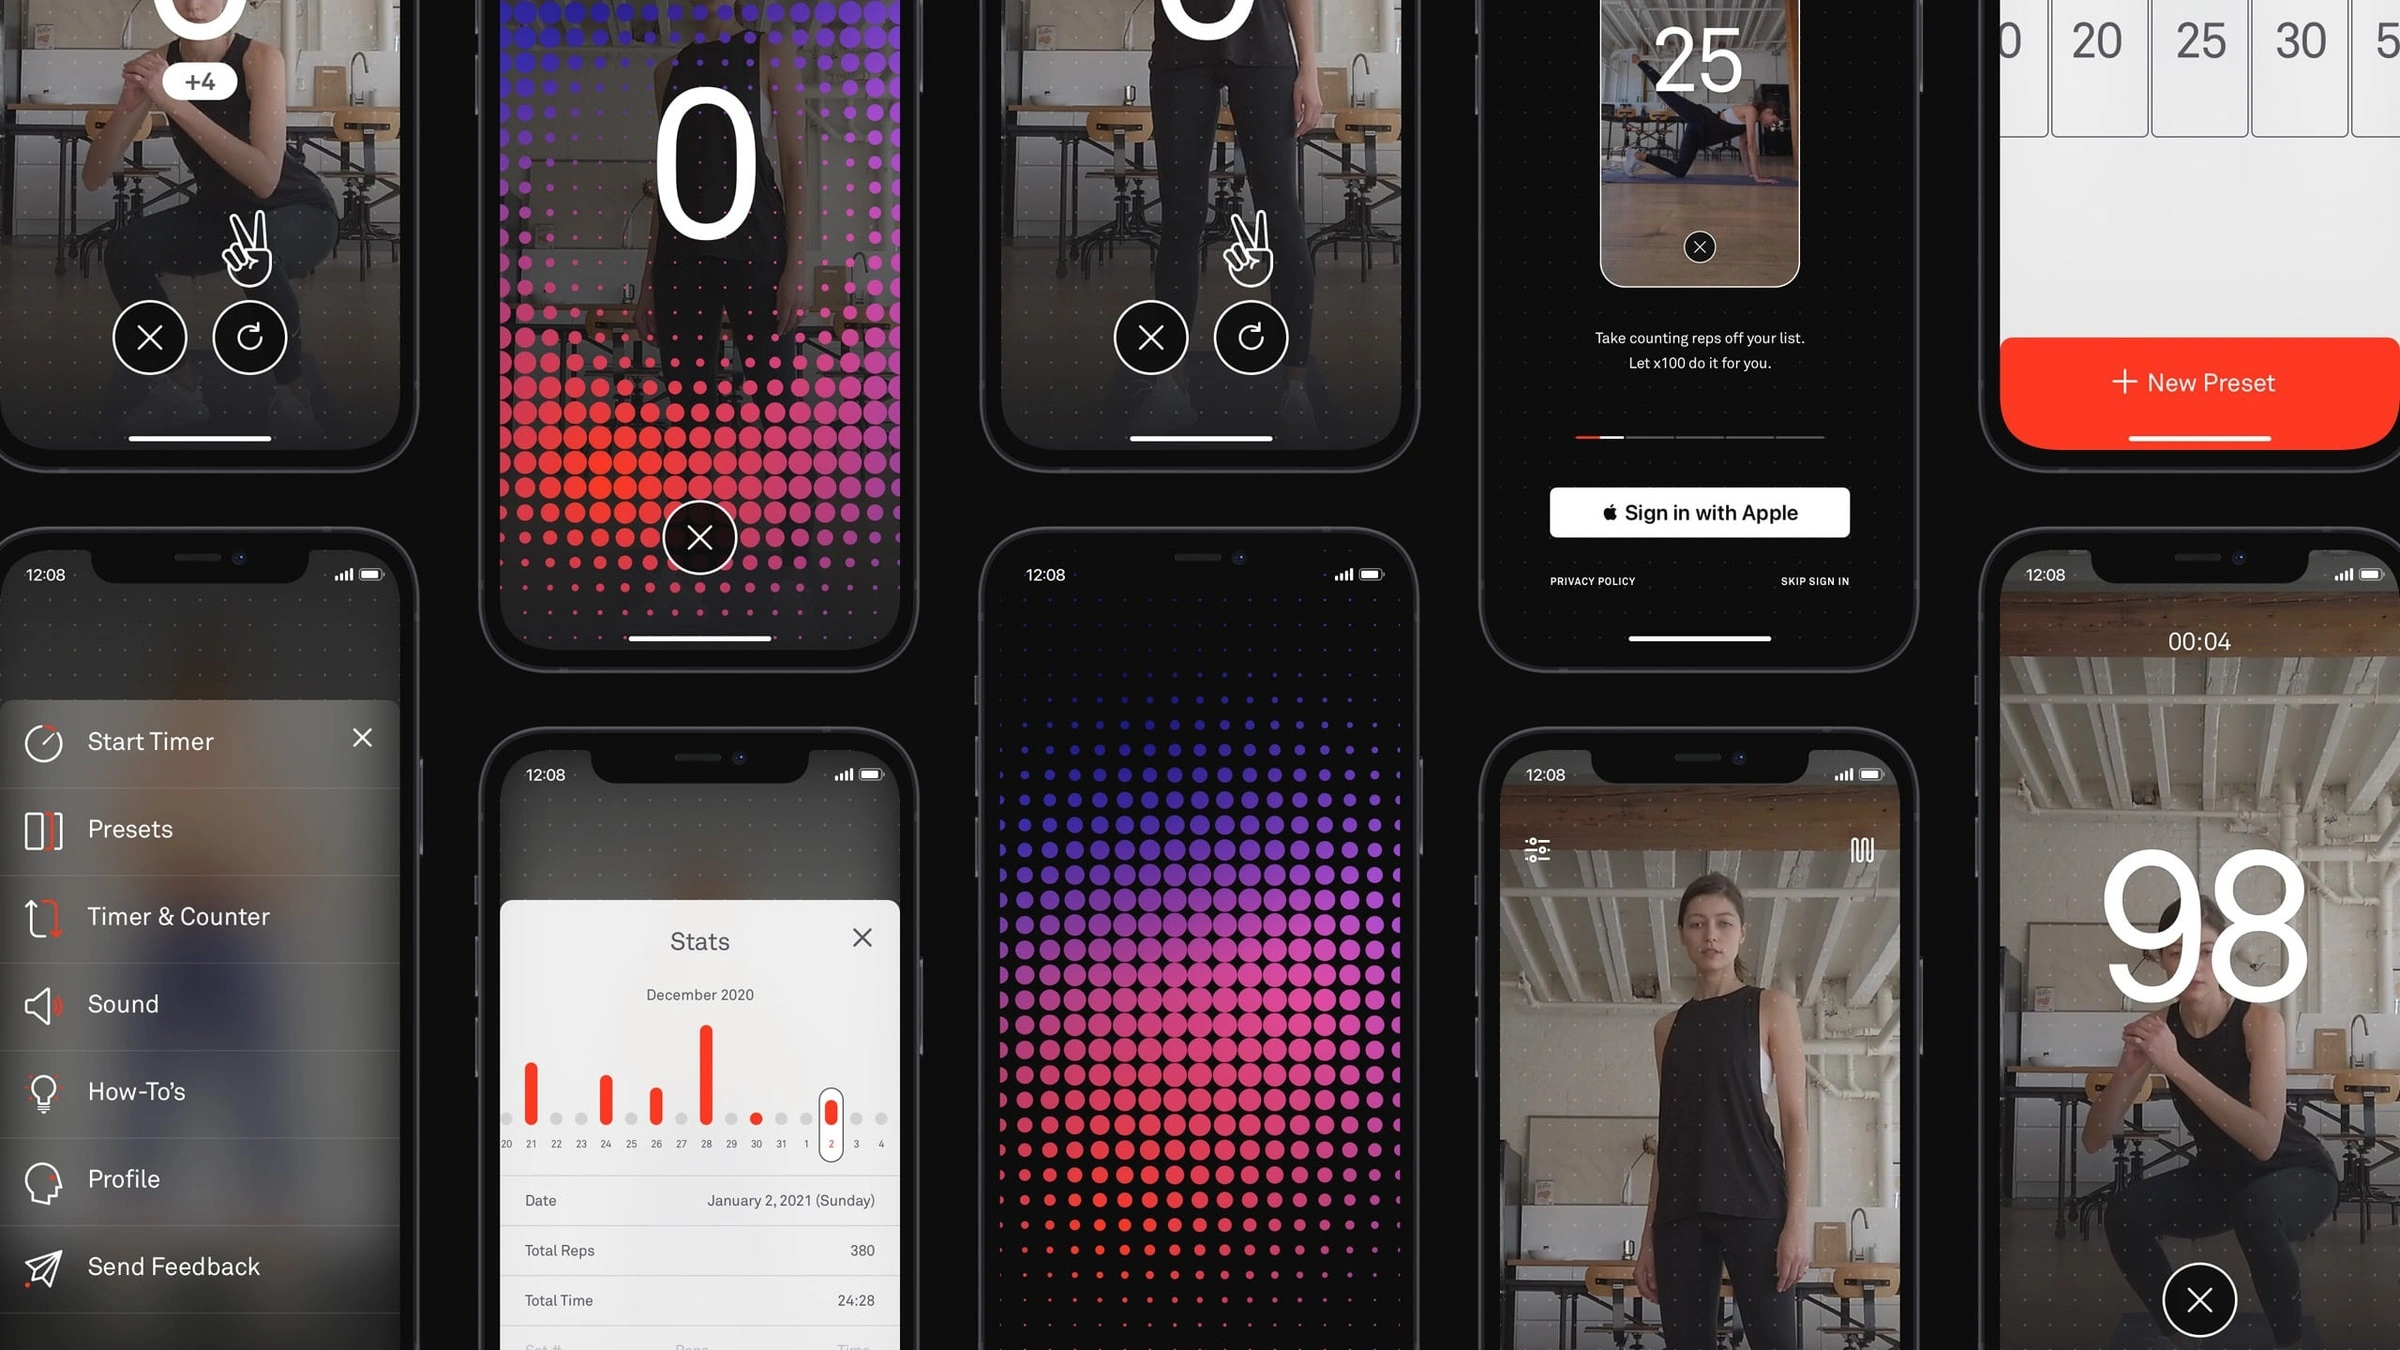Tap the New Preset button
This screenshot has height=1350, width=2400.
coord(2194,382)
